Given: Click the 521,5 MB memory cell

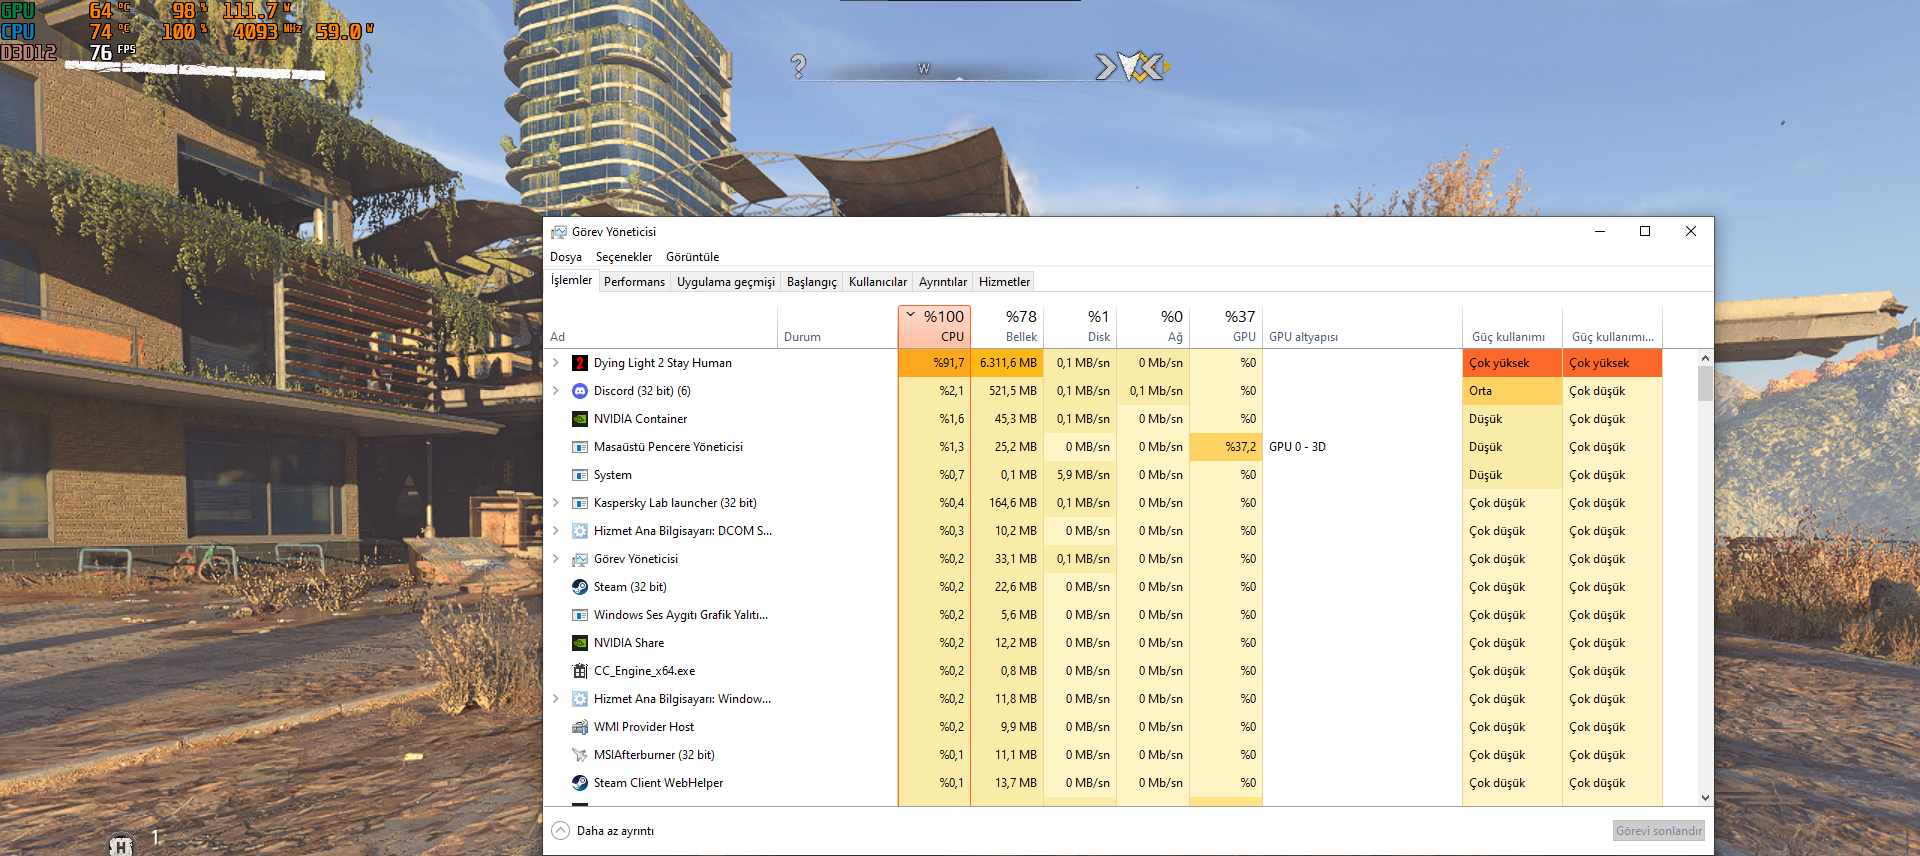Looking at the screenshot, I should [x=1007, y=391].
